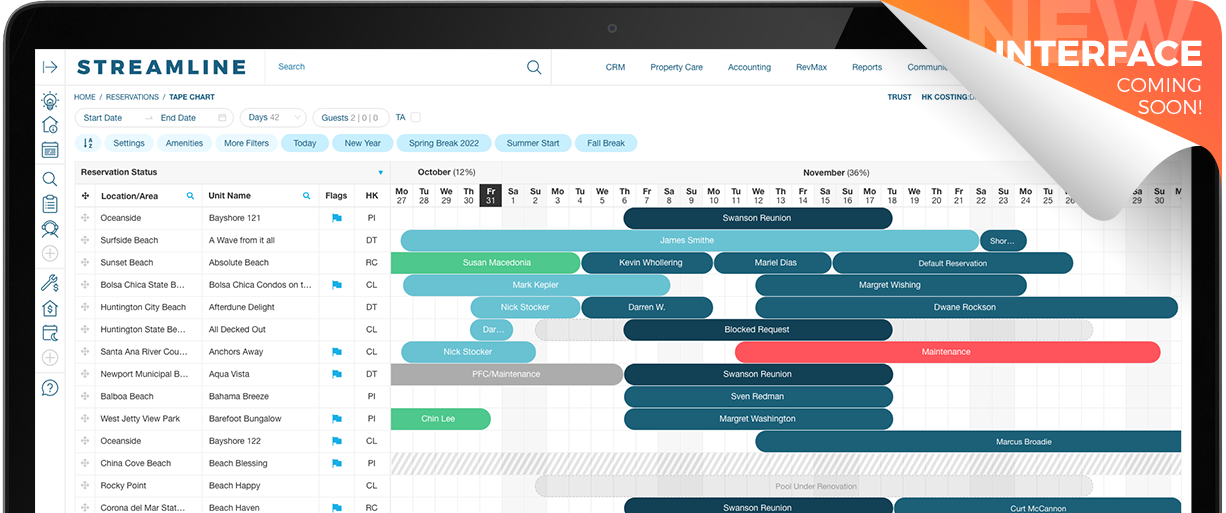Open the Amenities filter button
Image resolution: width=1226 pixels, height=513 pixels.
coord(184,143)
